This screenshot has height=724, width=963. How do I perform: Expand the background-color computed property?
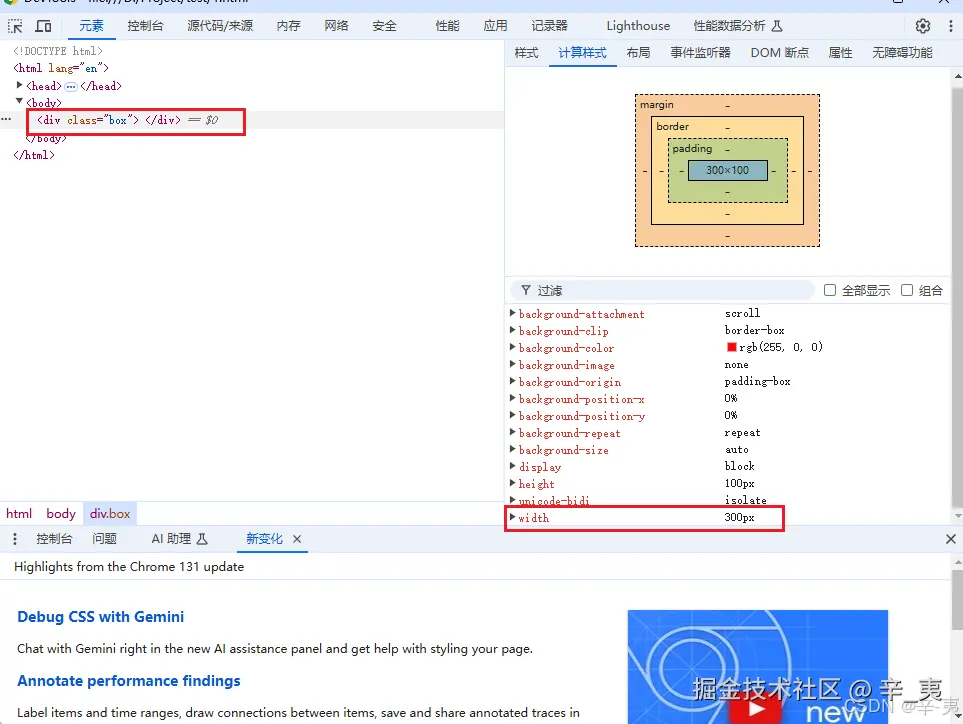(x=512, y=347)
